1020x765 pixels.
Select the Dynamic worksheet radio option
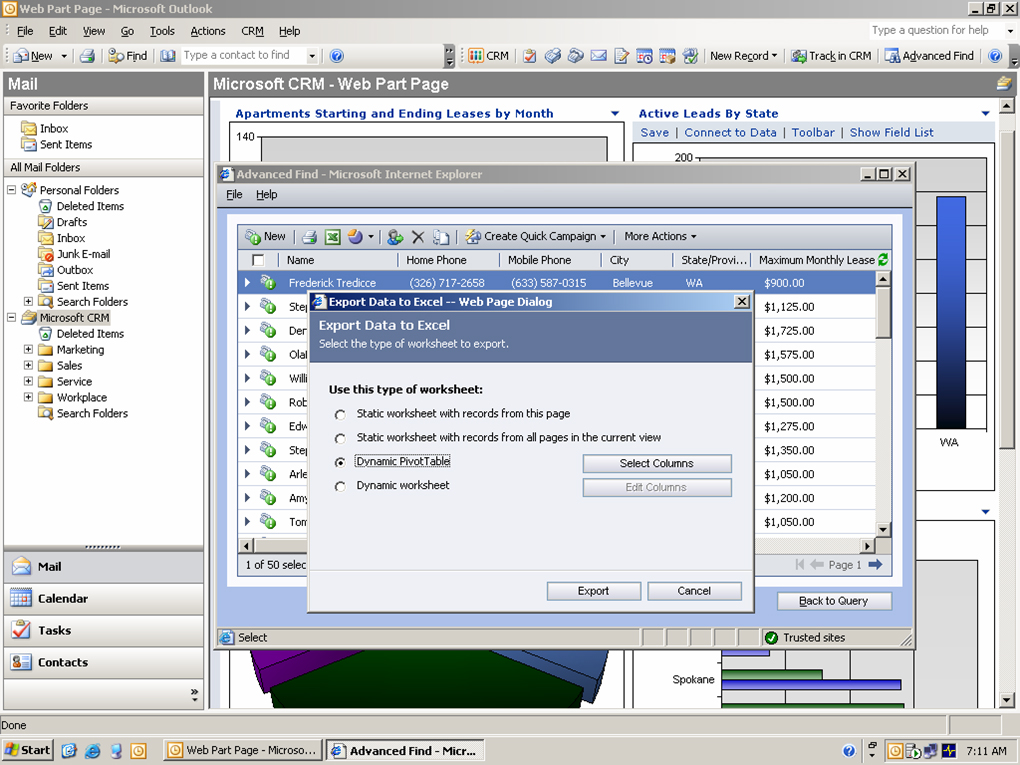pyautogui.click(x=341, y=487)
